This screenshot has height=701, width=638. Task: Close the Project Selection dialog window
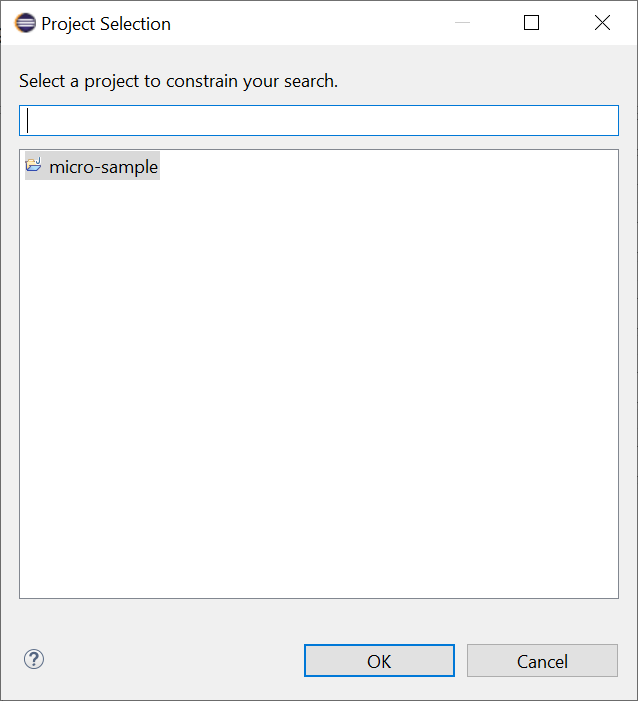602,23
